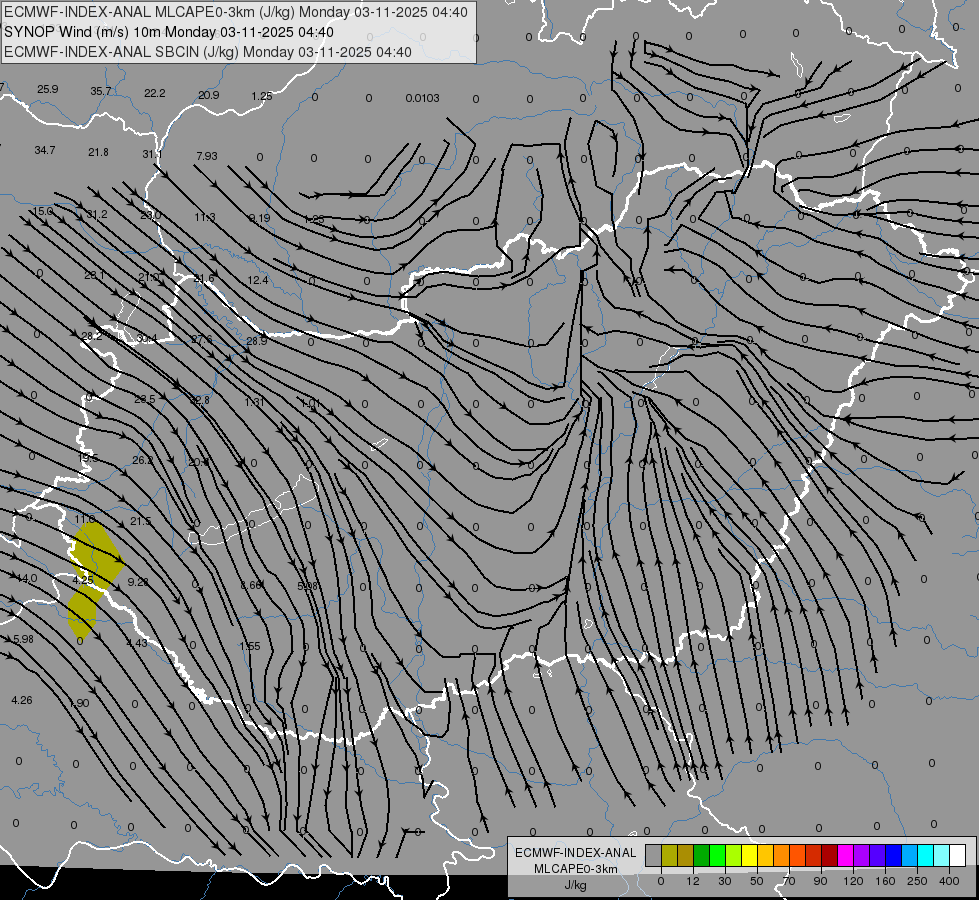Click the 35.7 grid value on map
979x900 pixels.
(x=101, y=91)
